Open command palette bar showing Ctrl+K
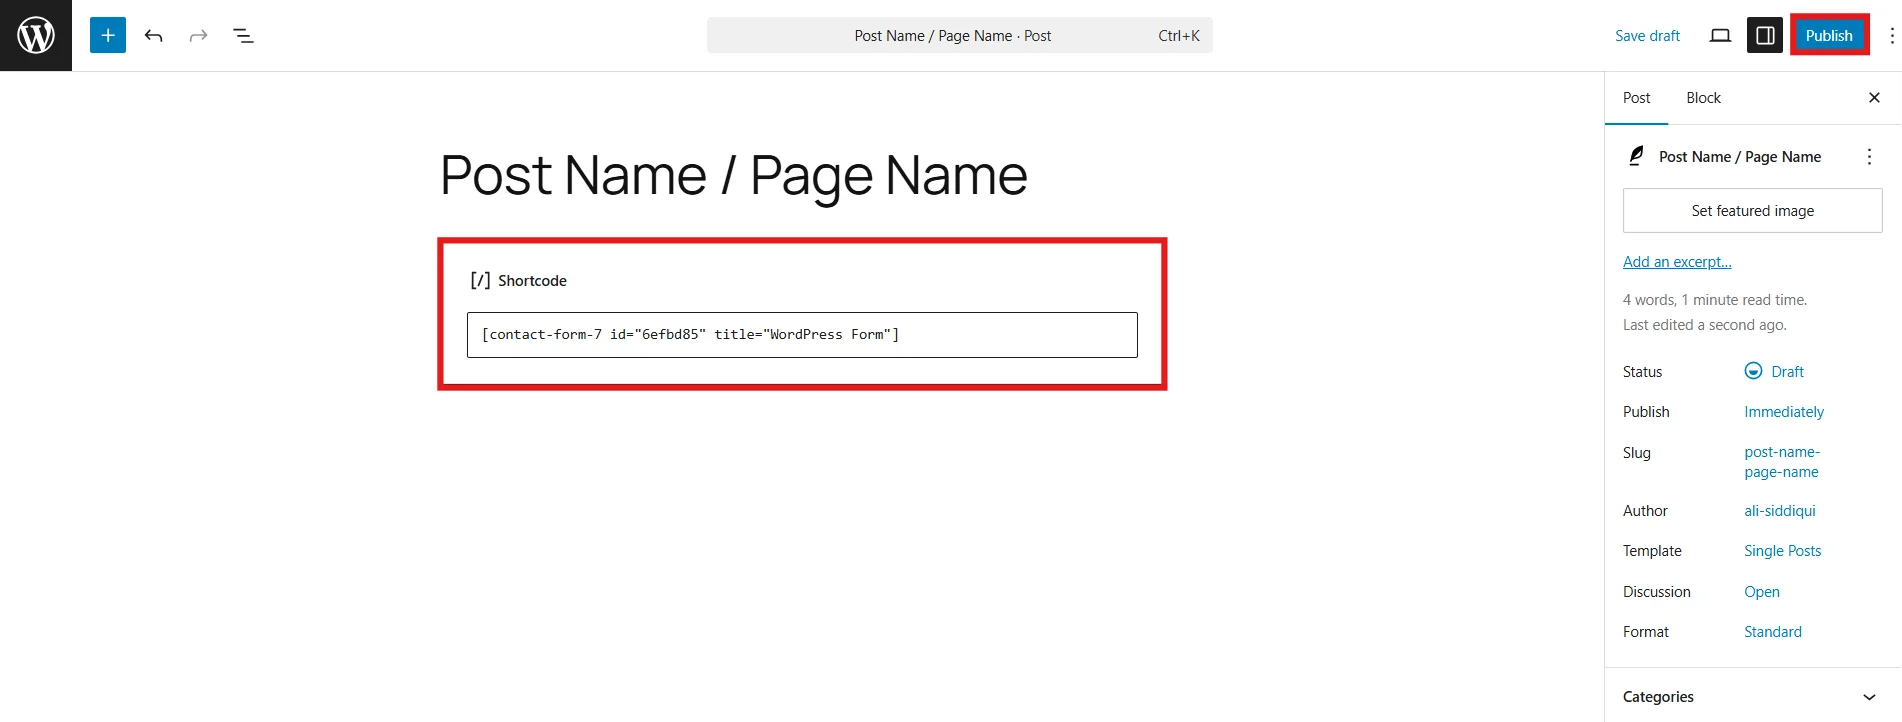This screenshot has height=722, width=1902. coord(959,36)
